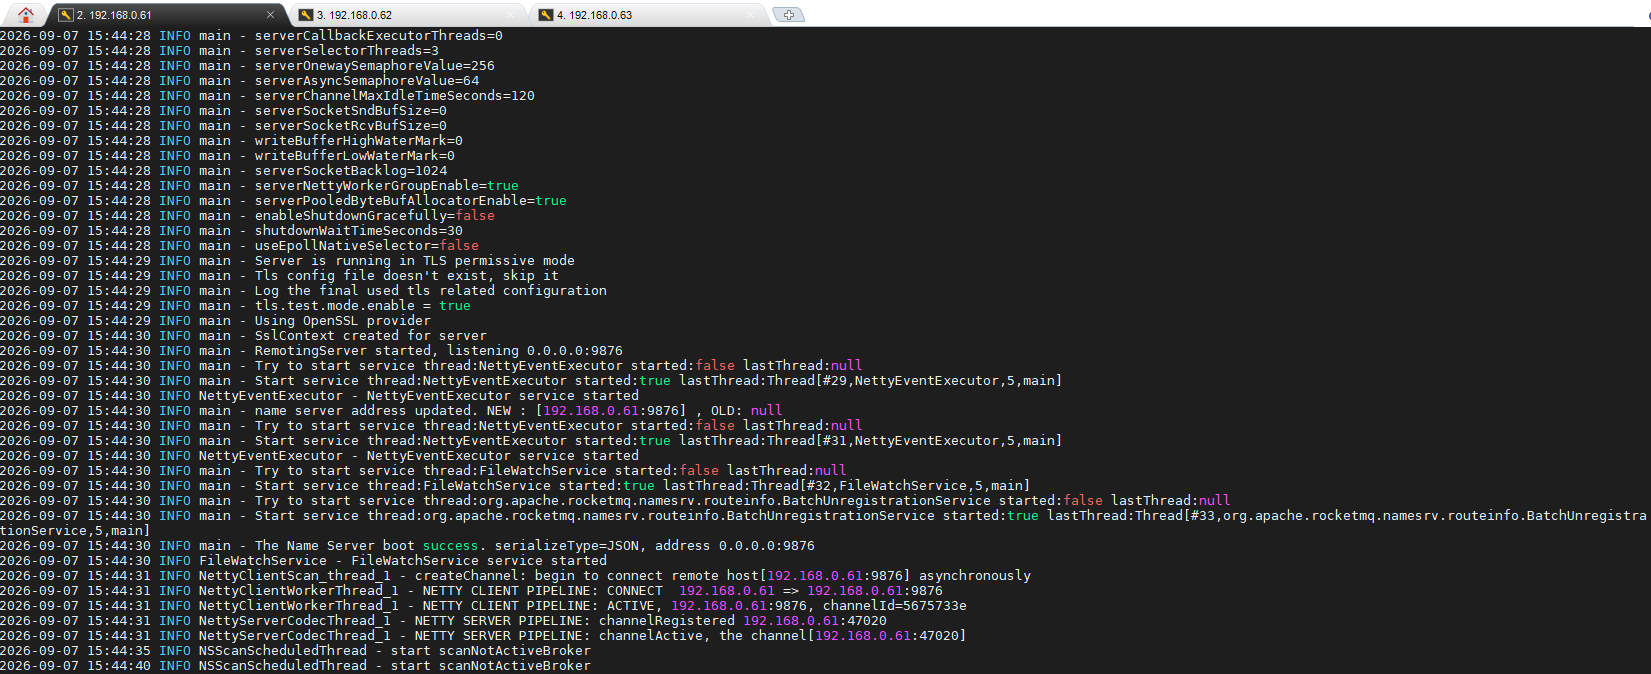Click the 'tls.test.mode.enable = true' line
1651x674 pixels.
(x=363, y=306)
